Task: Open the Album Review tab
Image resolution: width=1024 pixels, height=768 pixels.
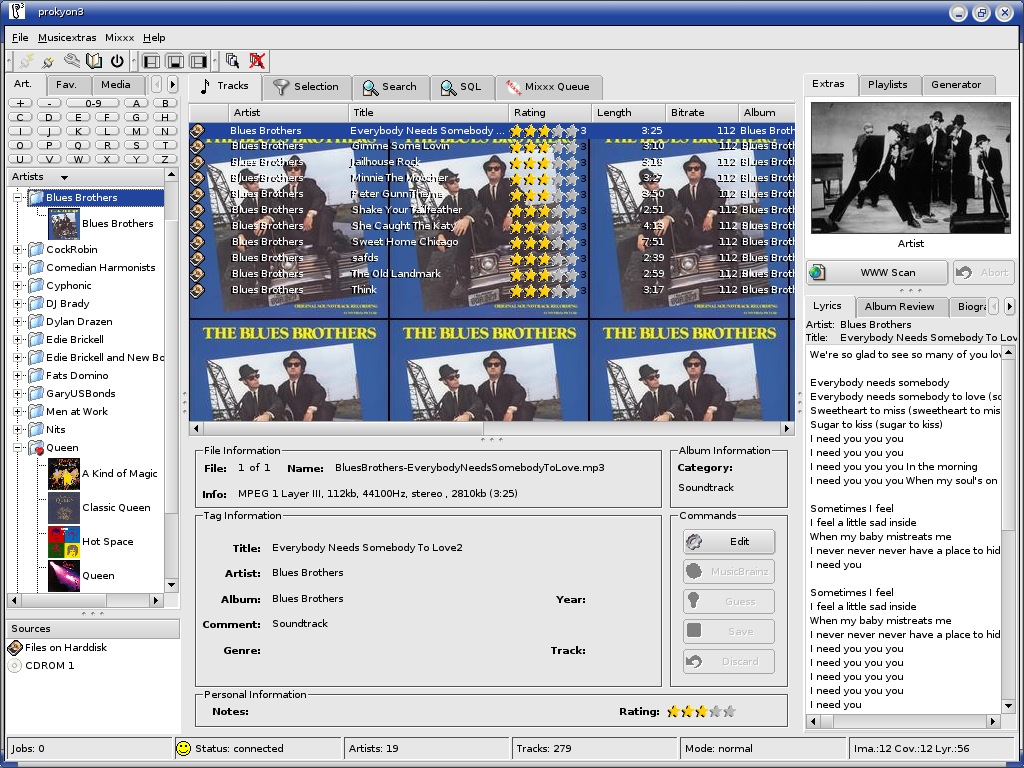Action: click(899, 306)
